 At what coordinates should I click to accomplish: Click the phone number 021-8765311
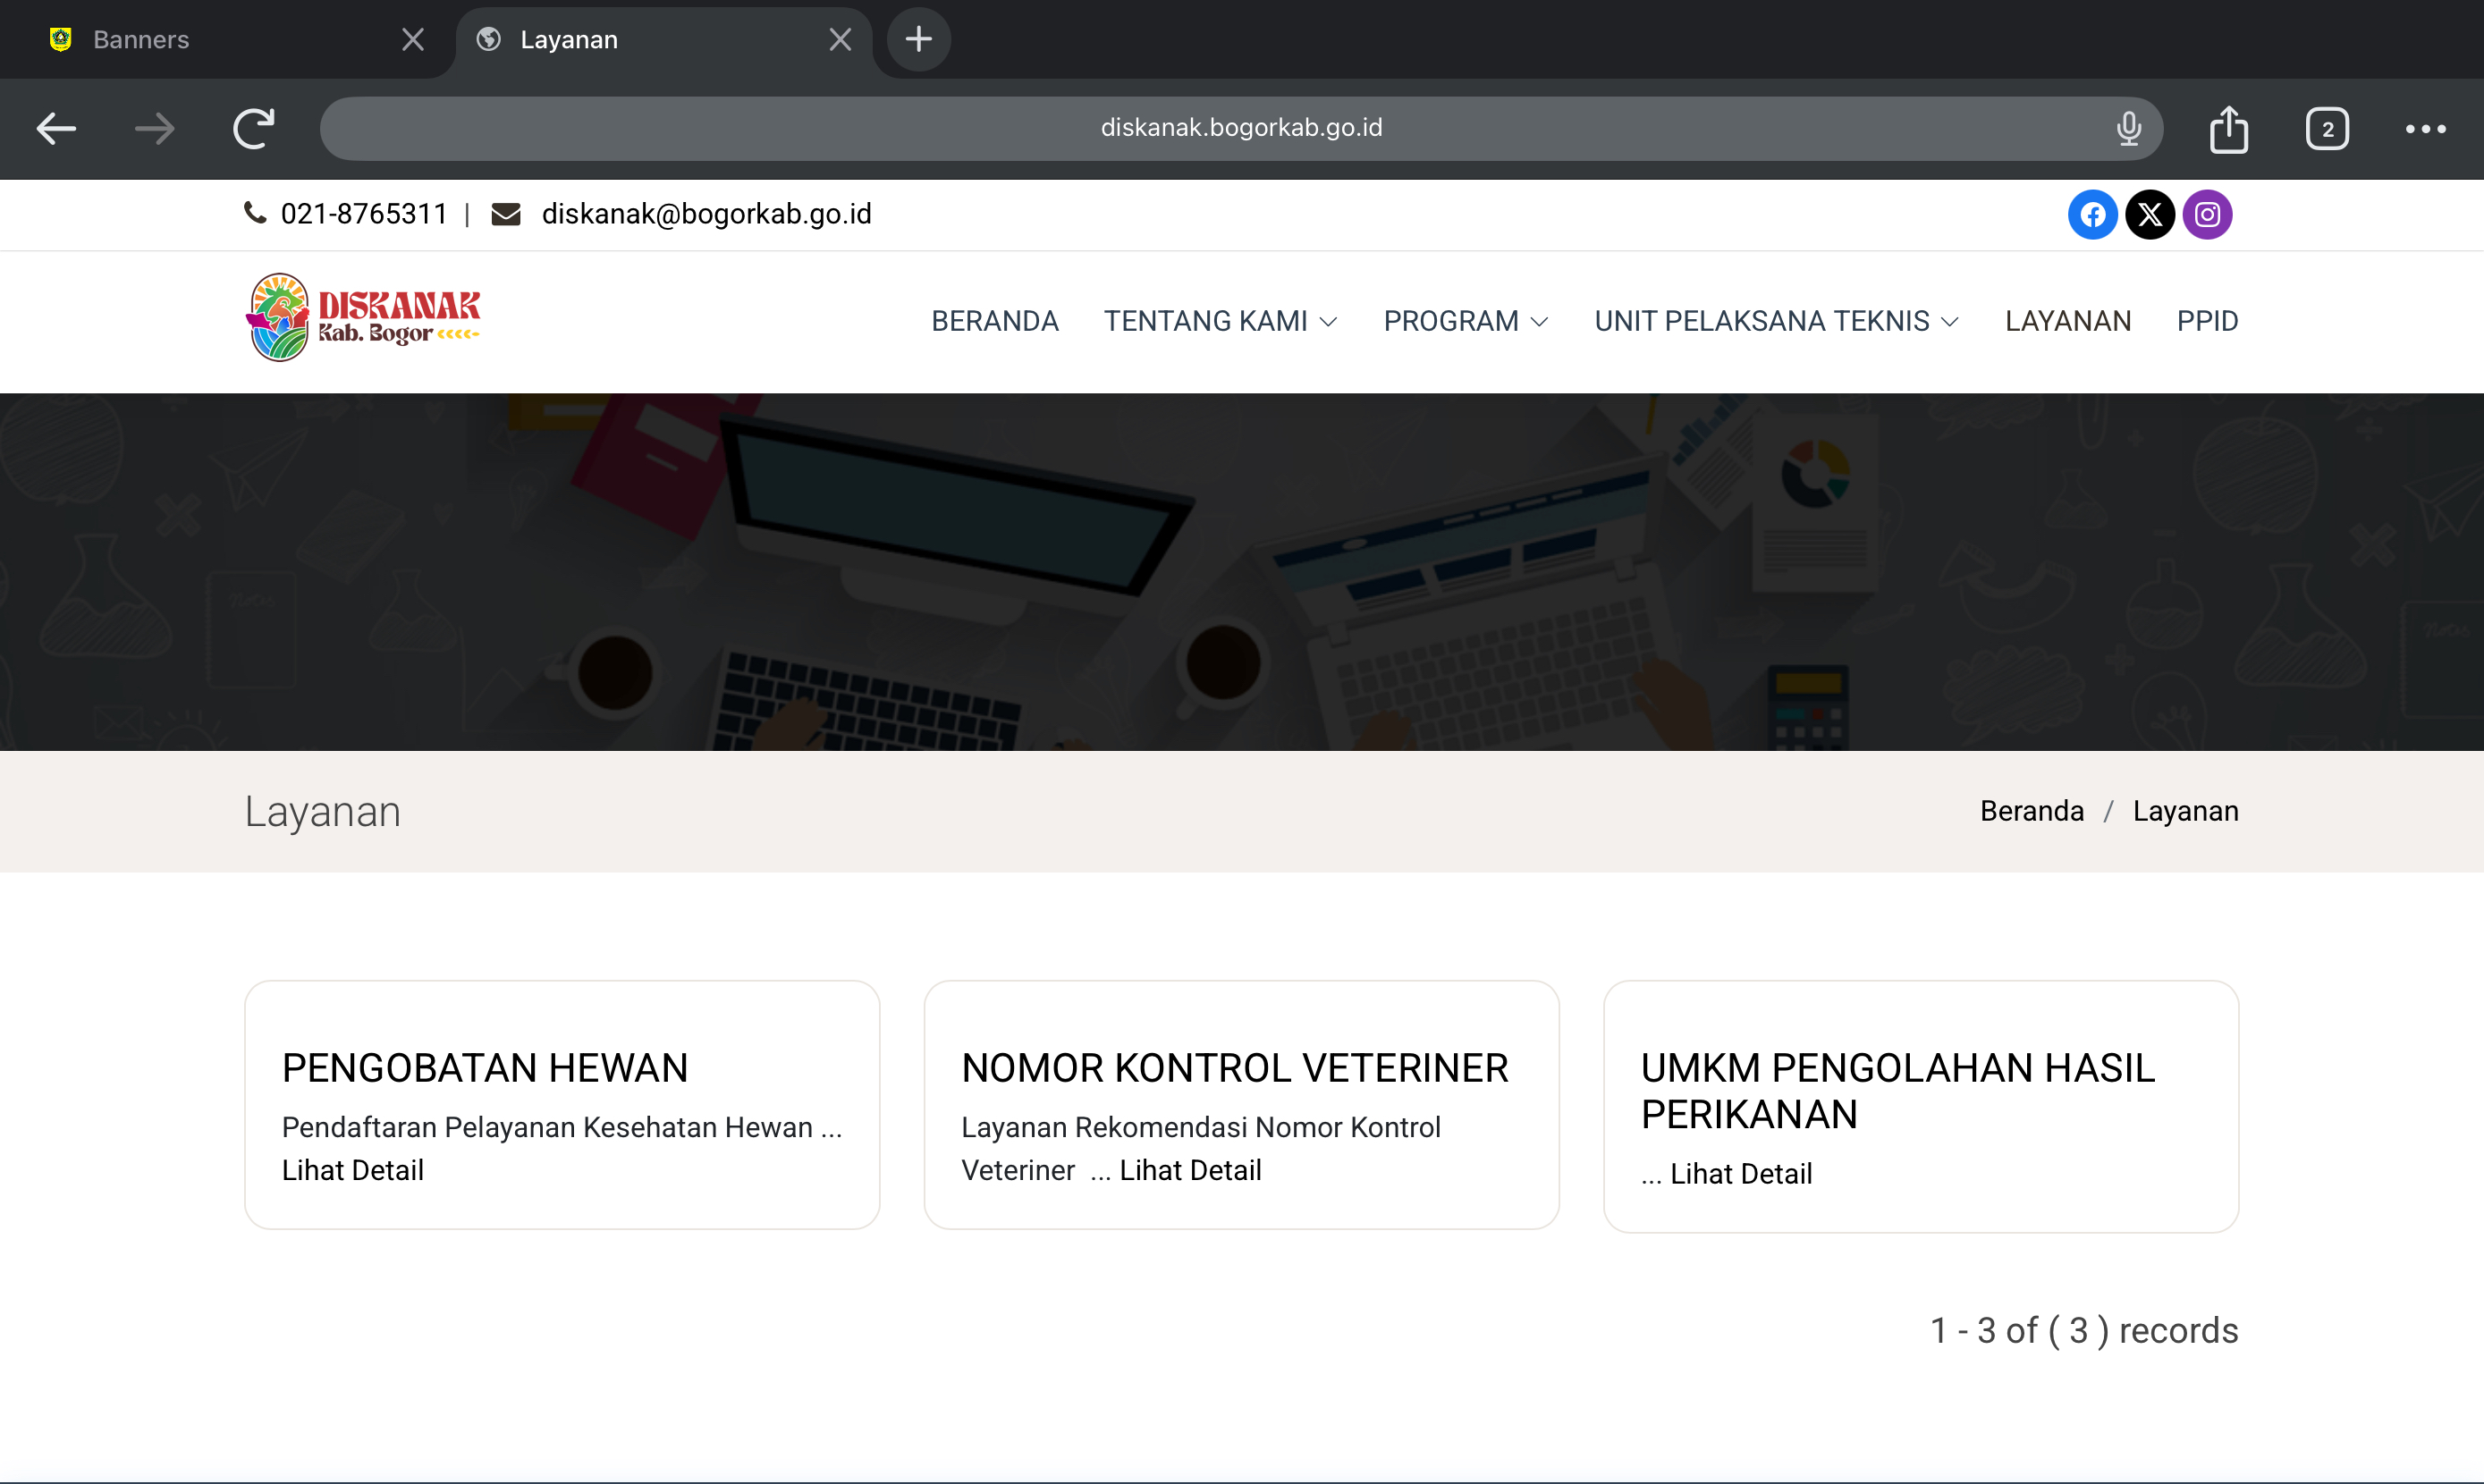click(x=364, y=214)
